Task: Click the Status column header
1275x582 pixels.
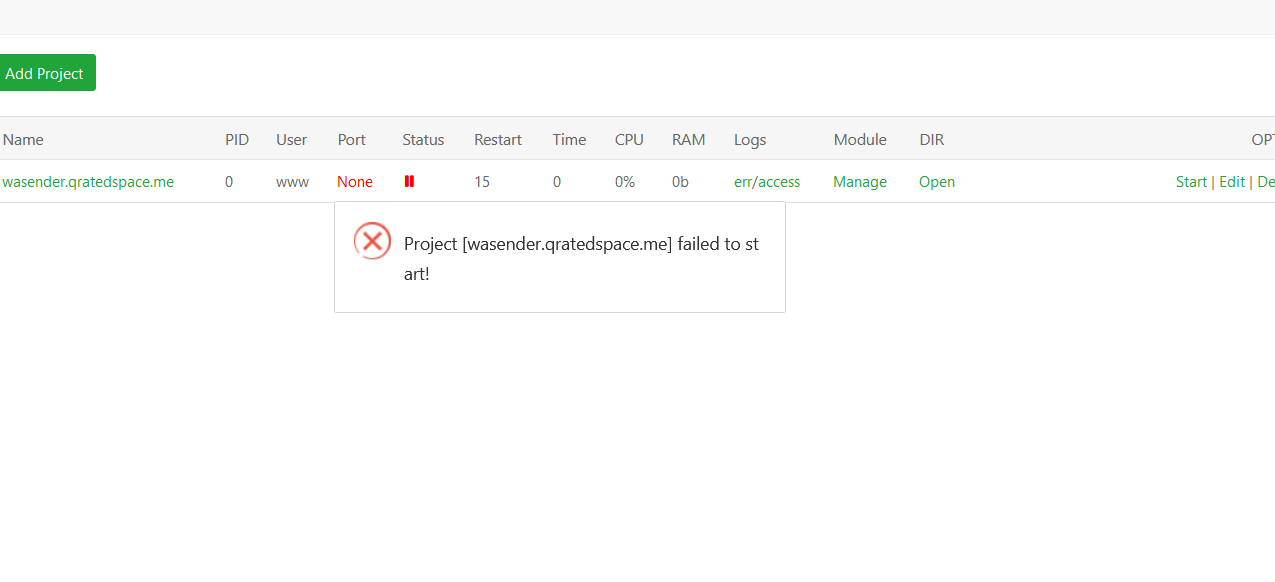Action: click(423, 140)
